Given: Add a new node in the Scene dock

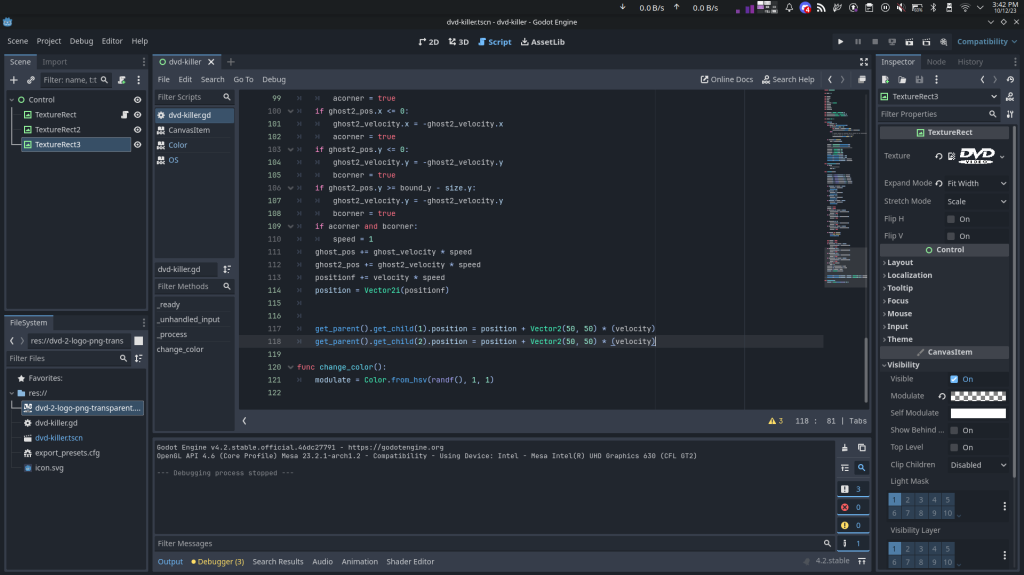Looking at the screenshot, I should (x=14, y=79).
